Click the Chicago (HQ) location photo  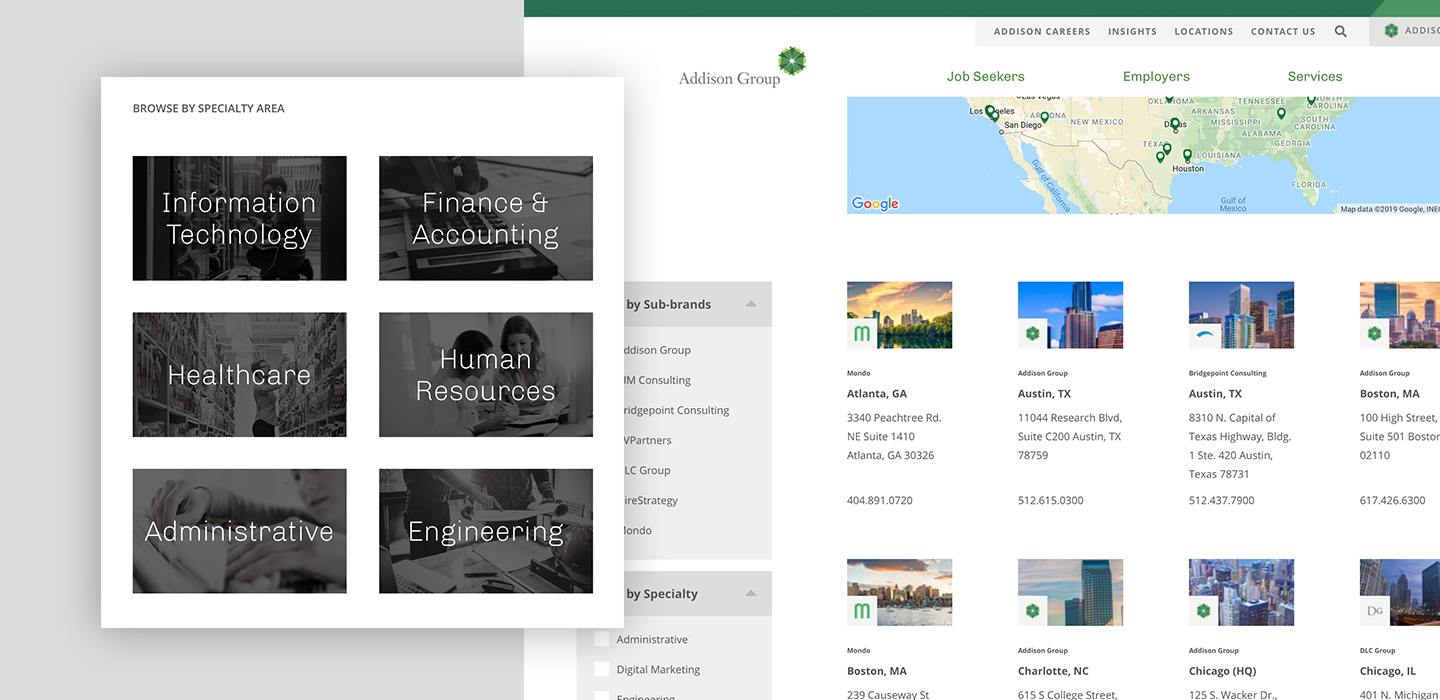(x=1241, y=592)
